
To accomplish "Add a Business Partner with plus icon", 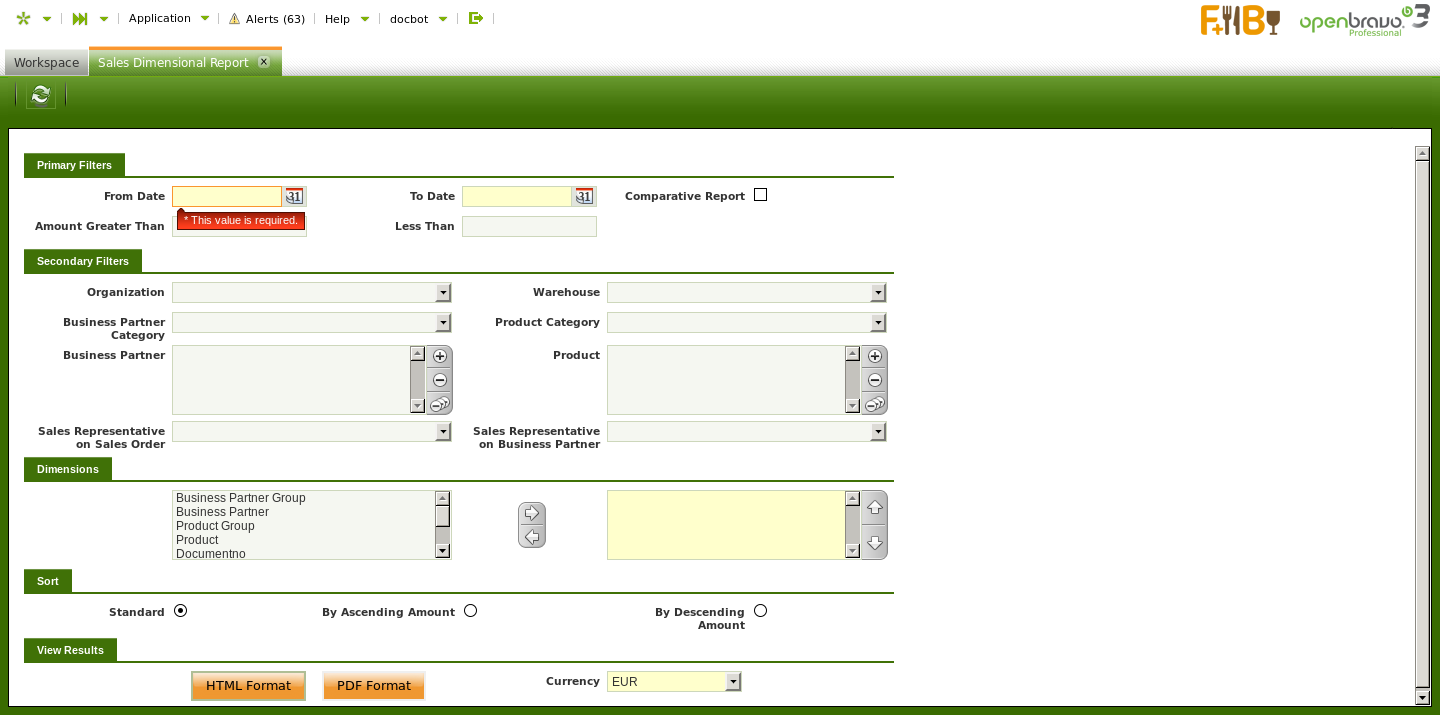I will tap(440, 356).
